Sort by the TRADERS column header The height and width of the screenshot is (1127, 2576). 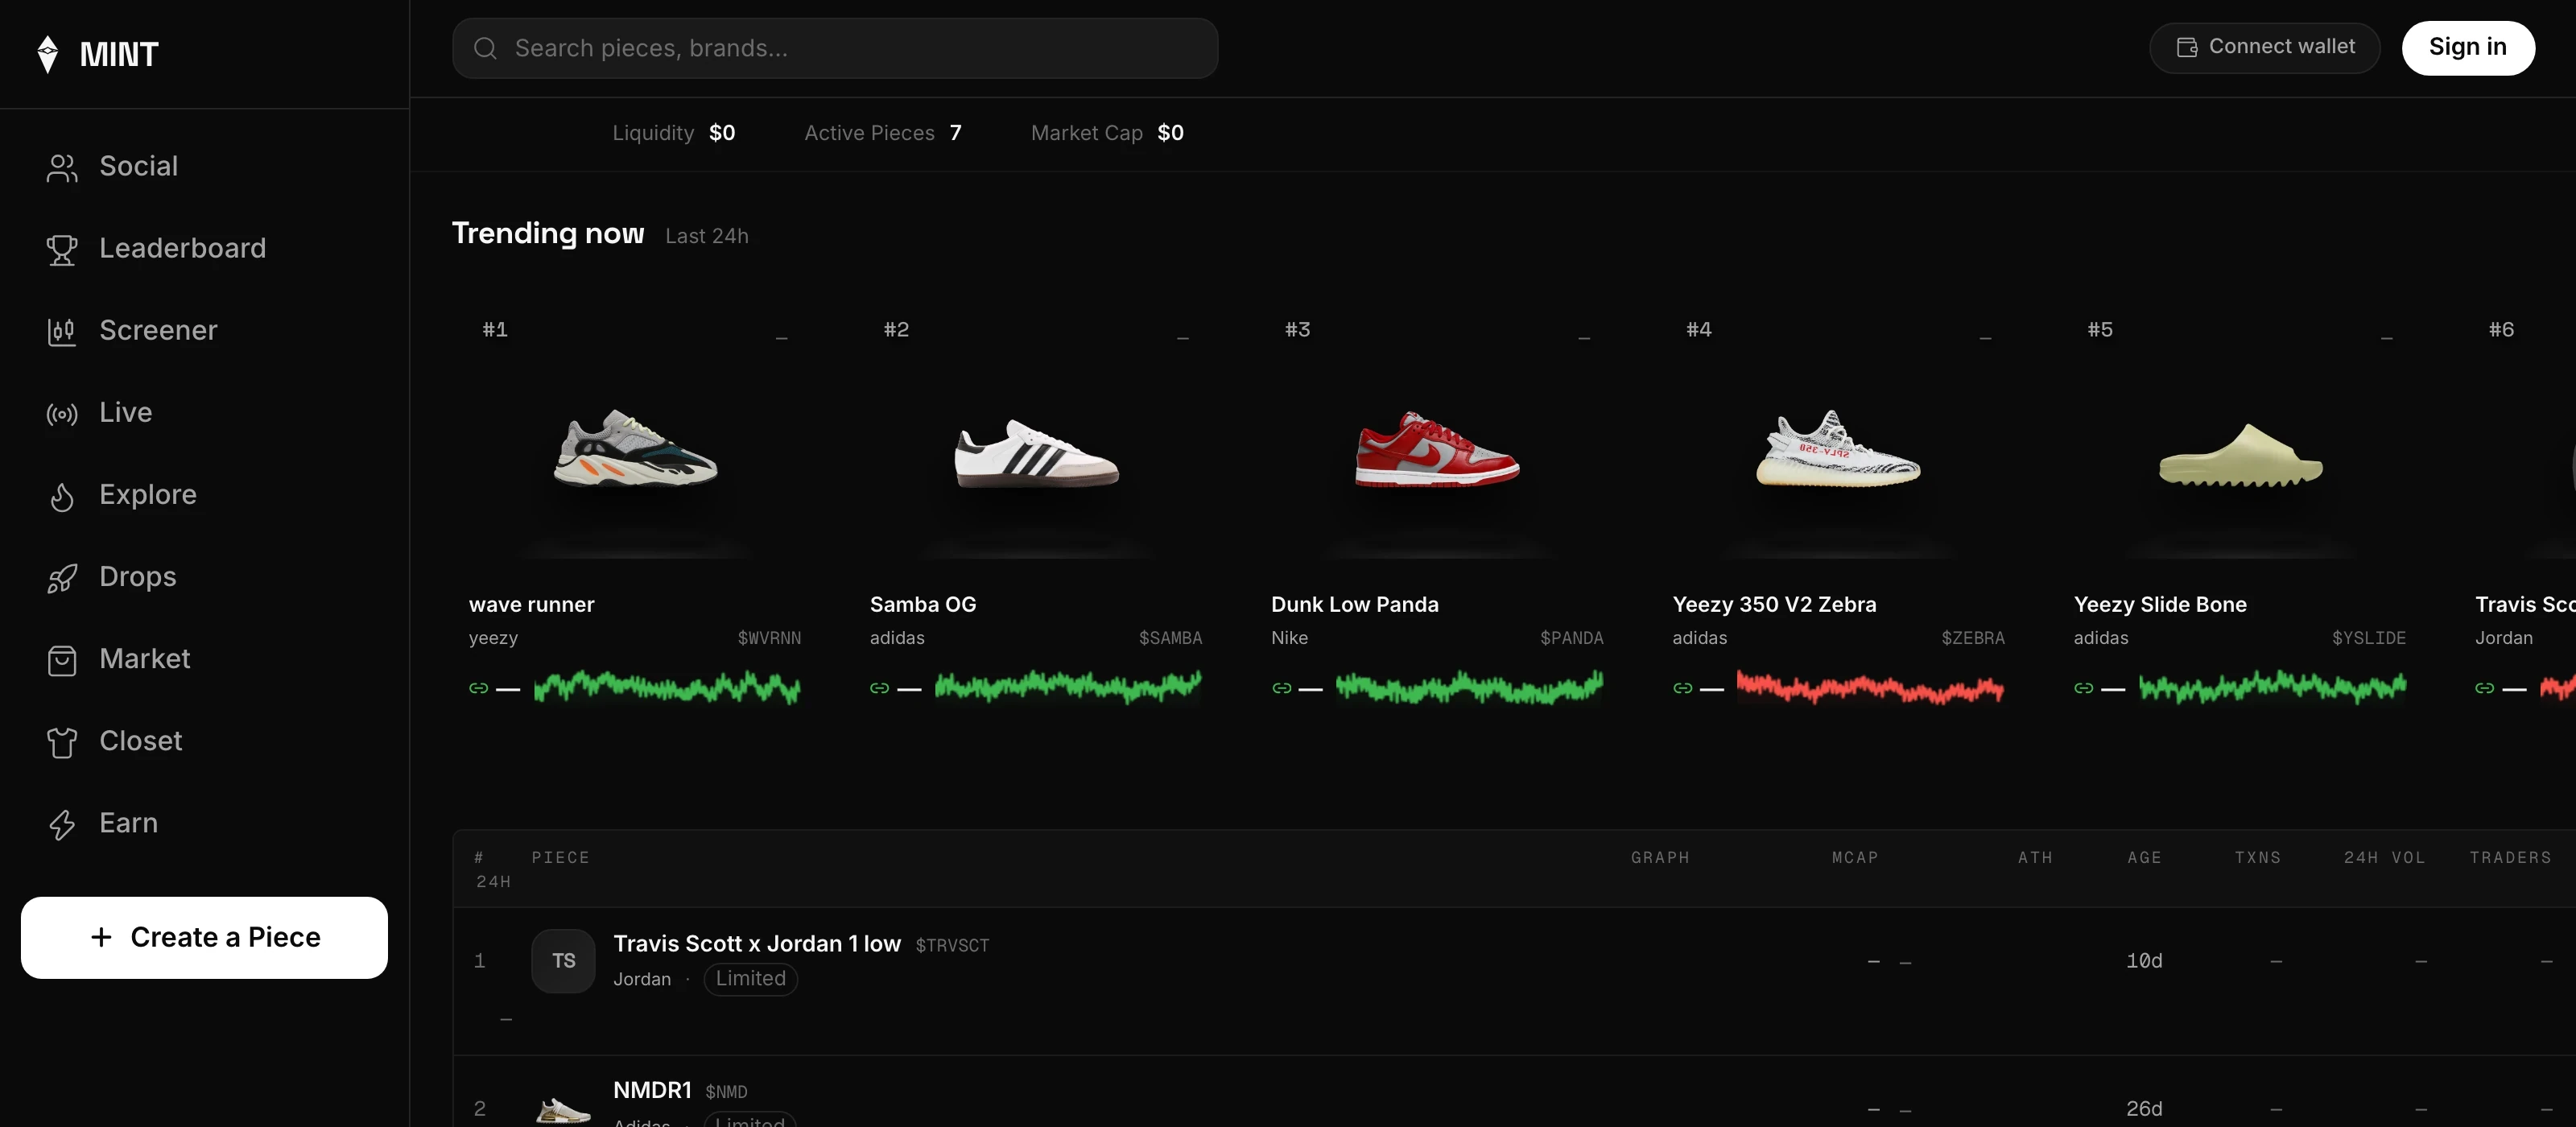point(2510,858)
